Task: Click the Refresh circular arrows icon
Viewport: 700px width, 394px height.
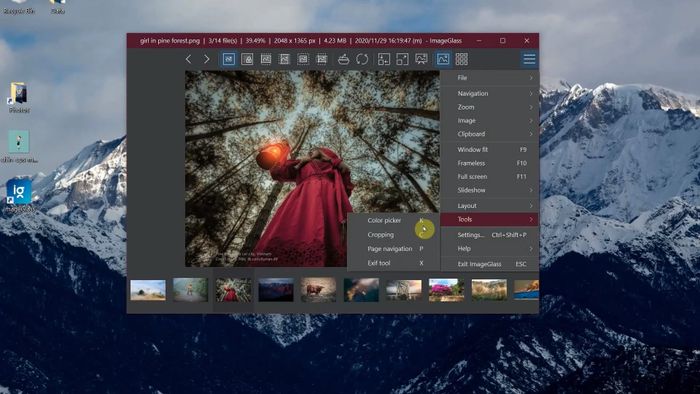Action: (362, 59)
